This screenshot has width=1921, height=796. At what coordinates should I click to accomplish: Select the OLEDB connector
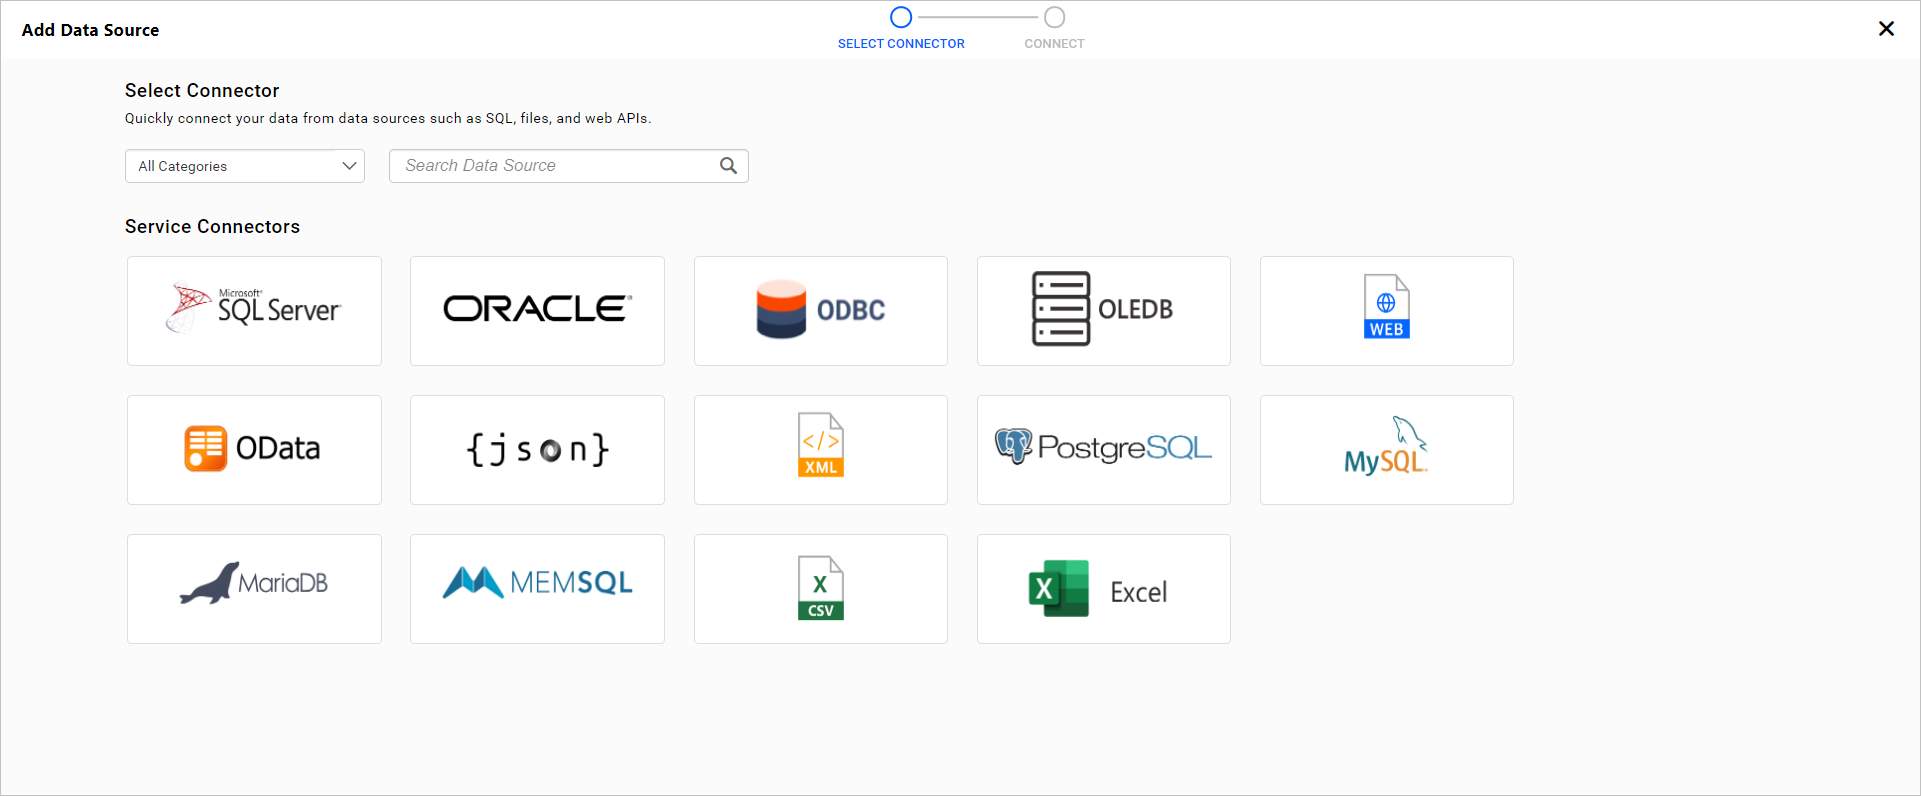(x=1104, y=311)
